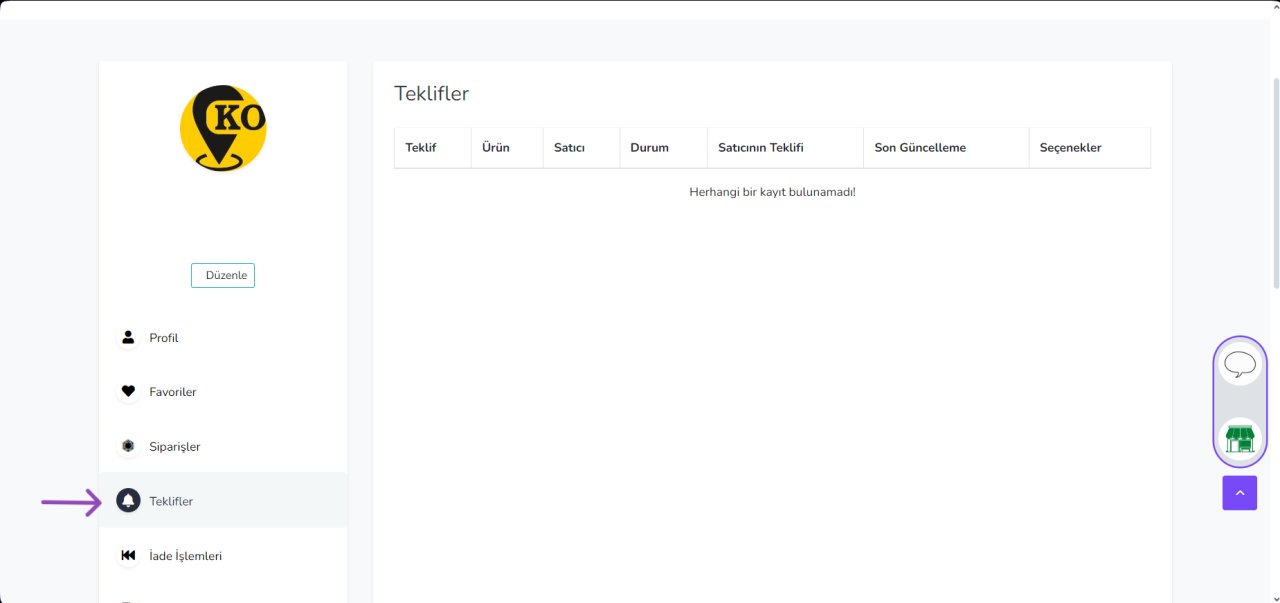Click the Profil person icon
Image resolution: width=1280 pixels, height=603 pixels.
[x=128, y=338]
